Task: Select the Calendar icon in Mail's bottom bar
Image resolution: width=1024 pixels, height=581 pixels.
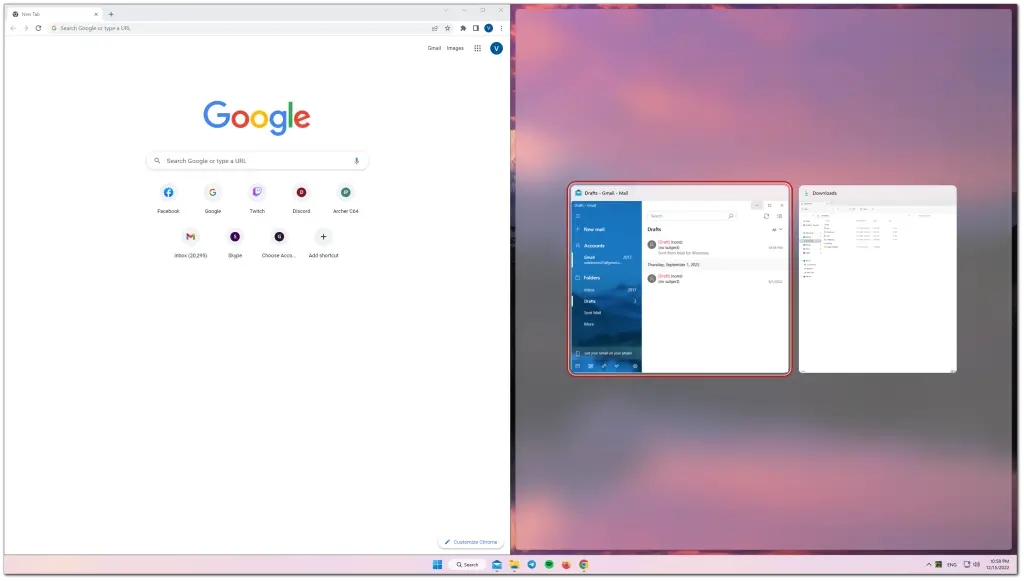Action: 591,366
